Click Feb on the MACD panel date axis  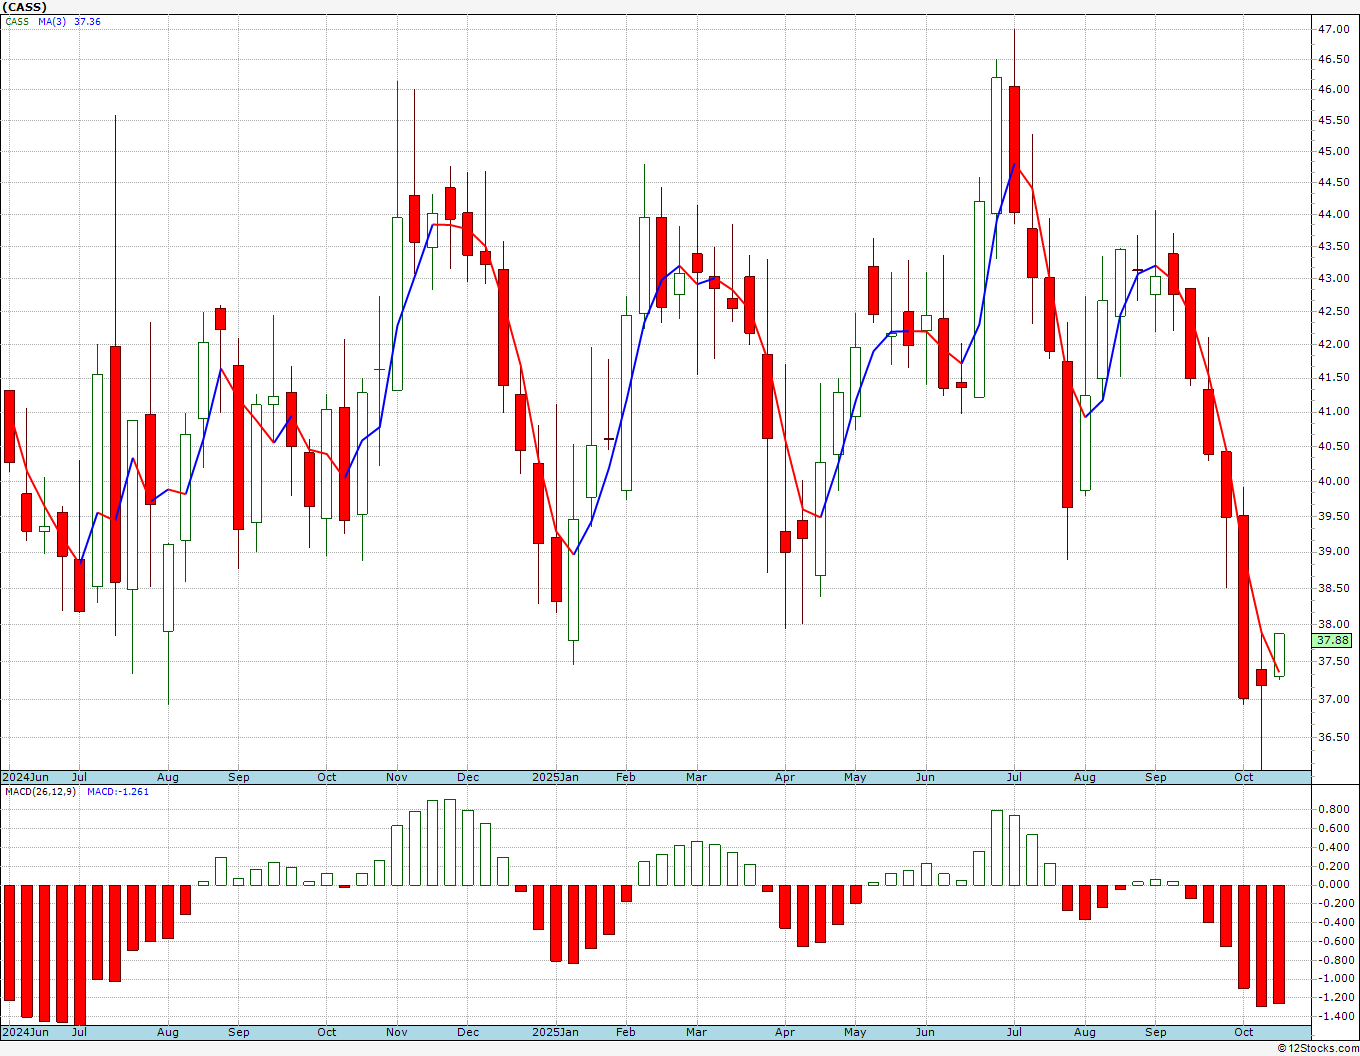[x=626, y=1032]
